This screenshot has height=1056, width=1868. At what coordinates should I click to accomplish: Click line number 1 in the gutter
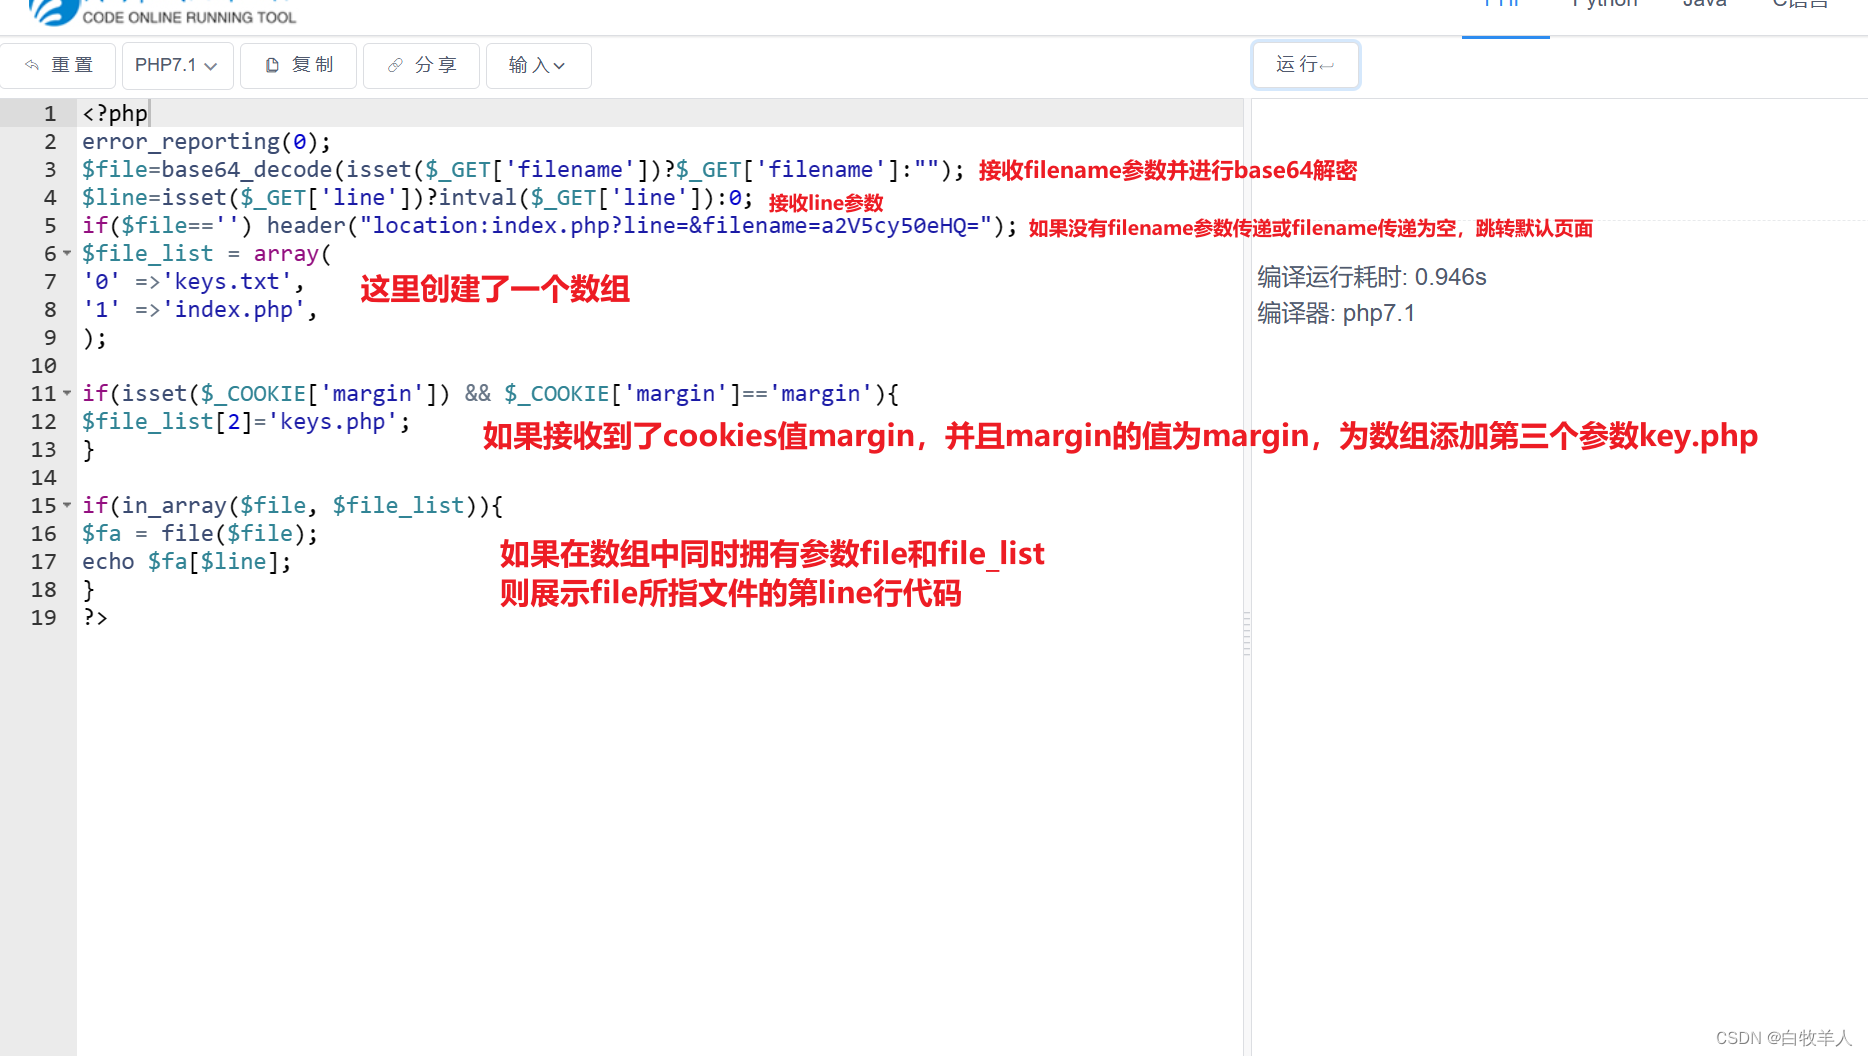coord(50,113)
